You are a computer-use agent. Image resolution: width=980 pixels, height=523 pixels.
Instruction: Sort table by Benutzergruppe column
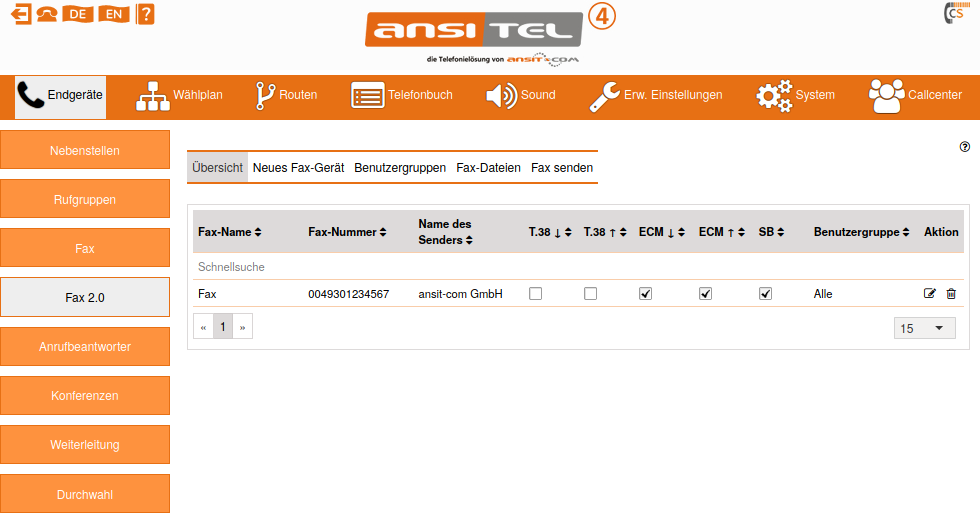pyautogui.click(x=861, y=232)
